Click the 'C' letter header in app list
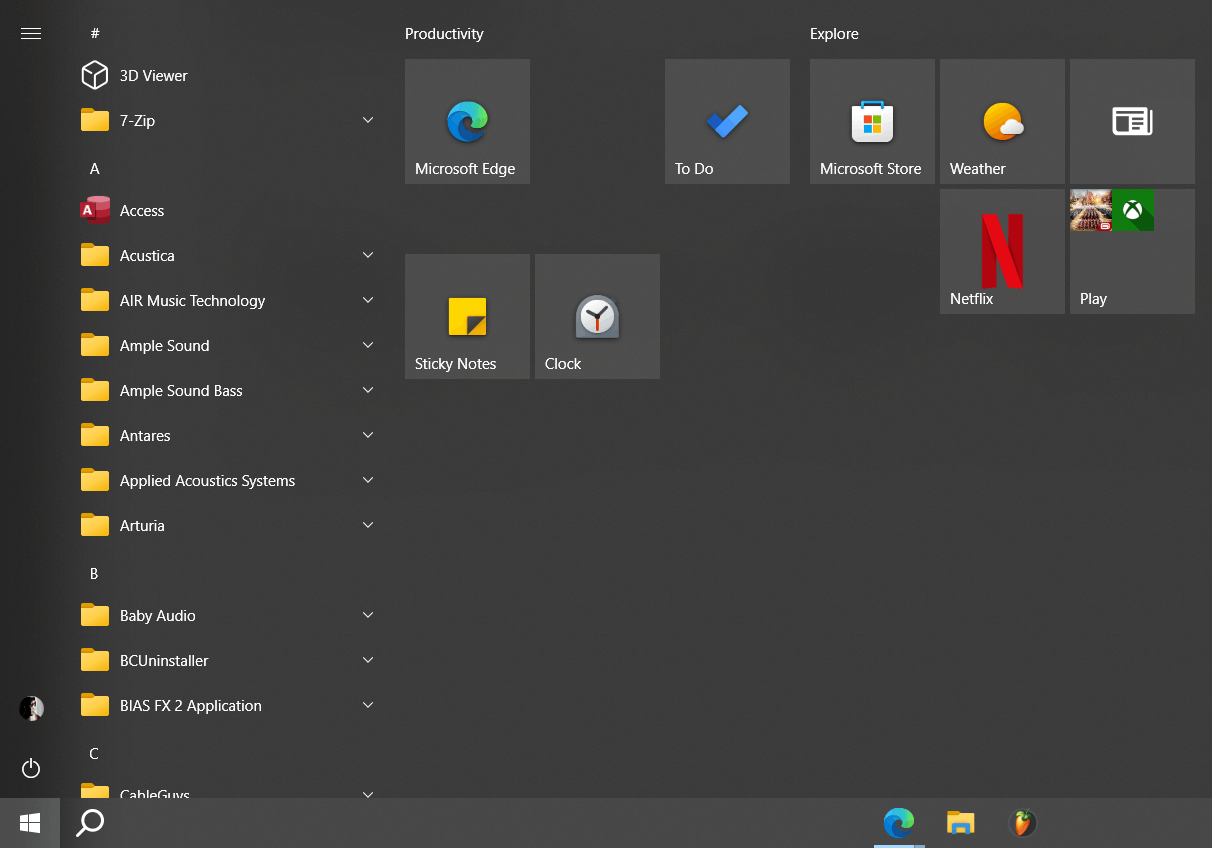This screenshot has height=848, width=1212. 94,754
